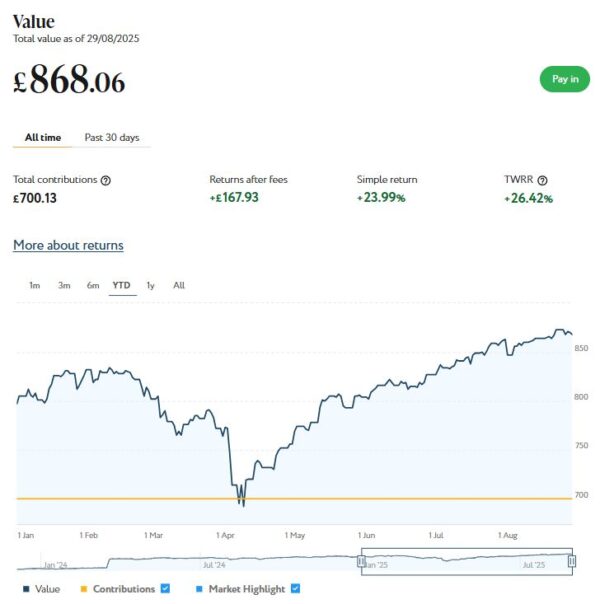The image size is (600, 604).
Task: Switch to the Past 30 days tab
Action: point(112,137)
